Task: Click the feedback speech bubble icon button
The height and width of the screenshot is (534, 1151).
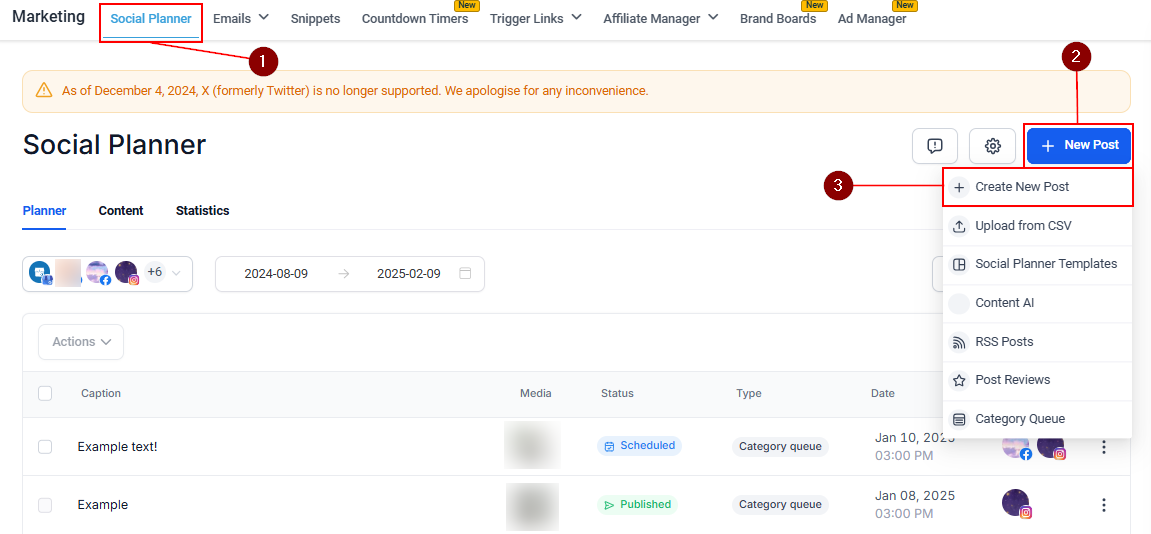Action: tap(935, 146)
